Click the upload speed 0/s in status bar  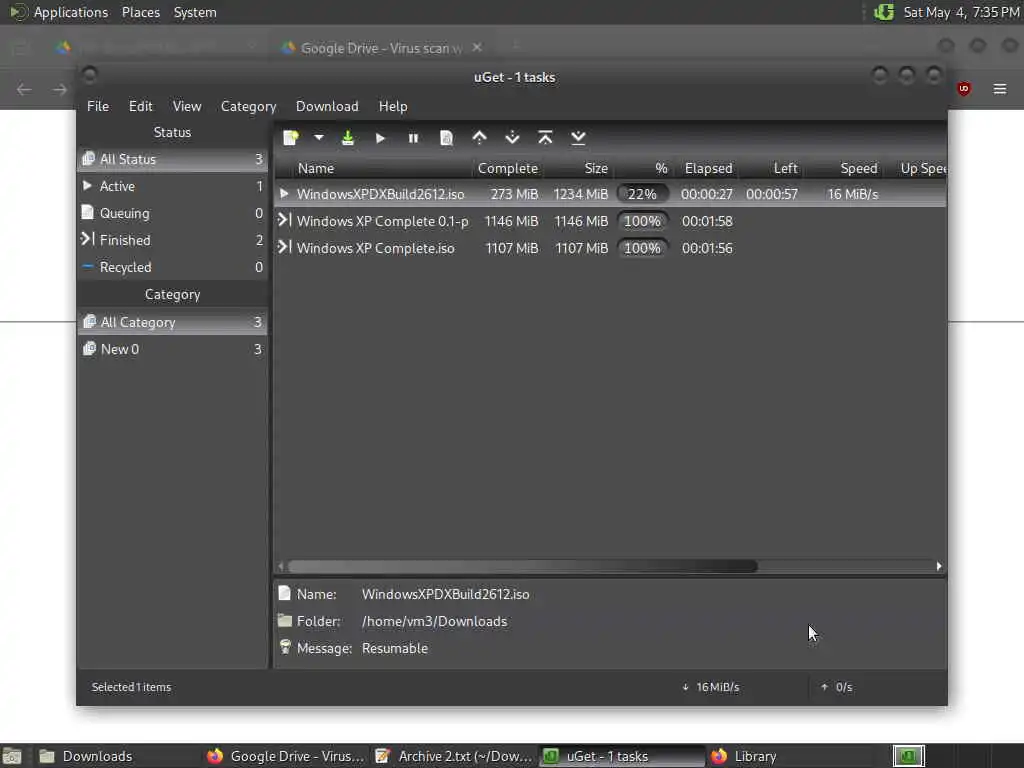(x=837, y=687)
